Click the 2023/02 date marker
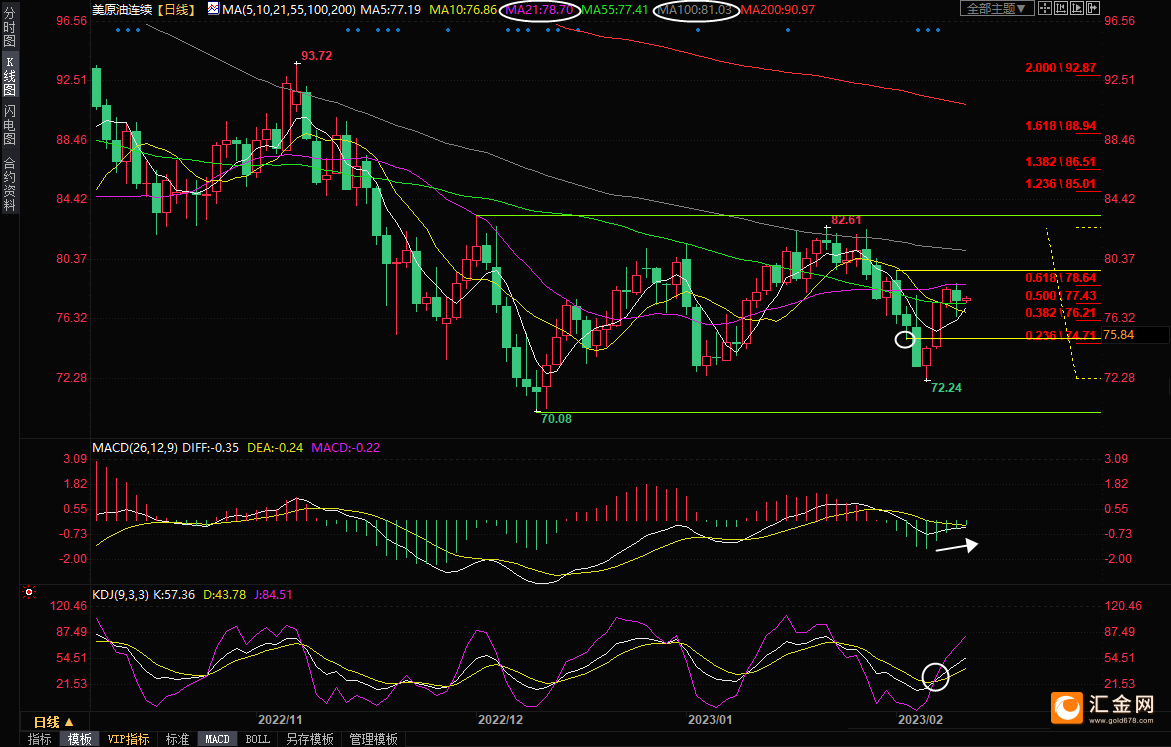1171x747 pixels. point(920,719)
